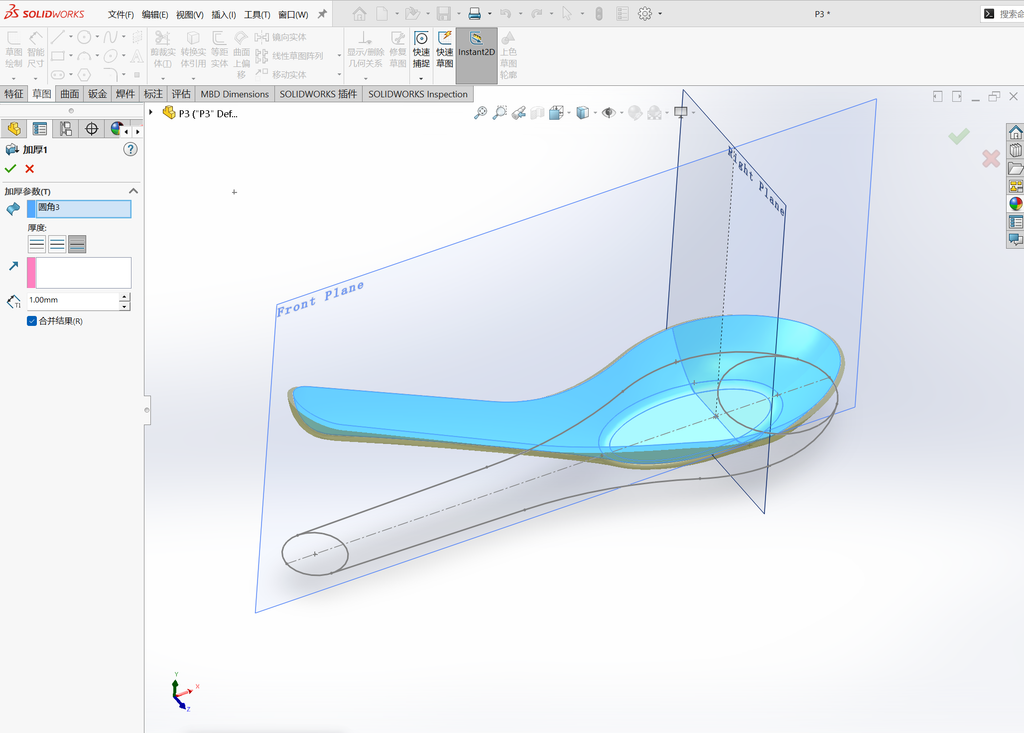1024x733 pixels.
Task: Click the Section View icon
Action: point(537,113)
